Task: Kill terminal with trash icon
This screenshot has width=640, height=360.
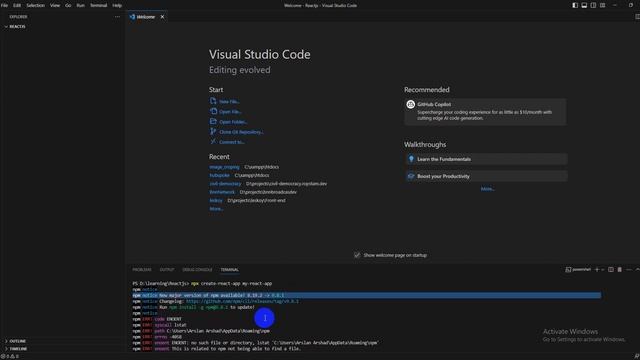Action: point(620,269)
